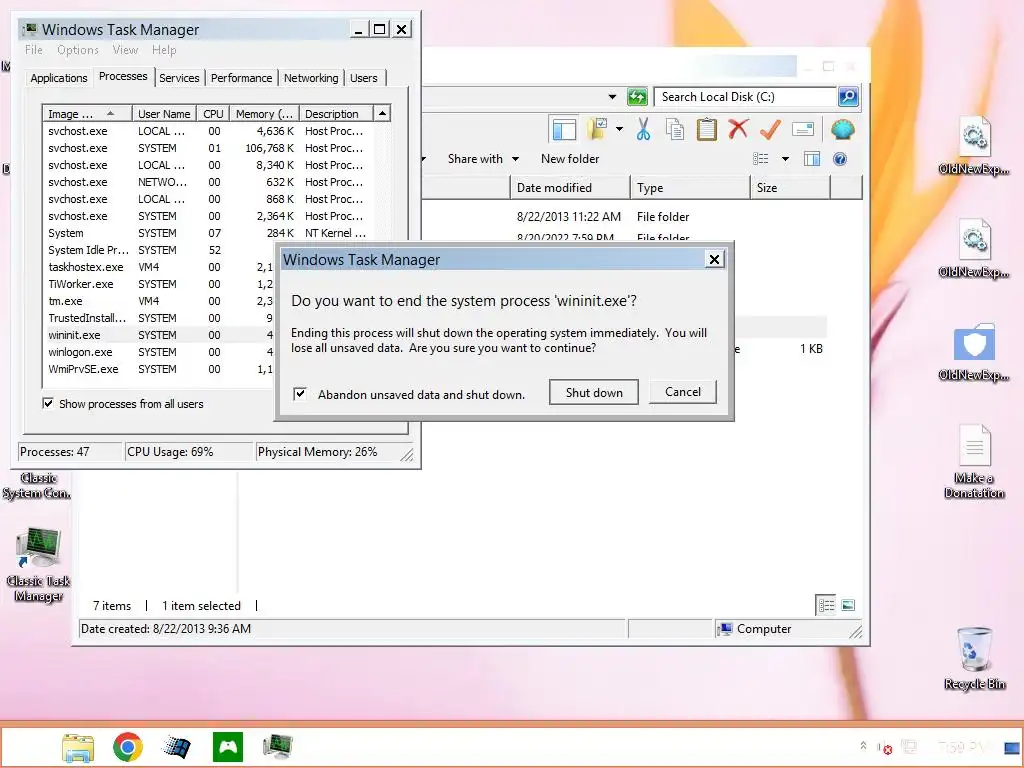Screen dimensions: 1024x768
Task: Open File Explorer from the taskbar
Action: (78, 746)
